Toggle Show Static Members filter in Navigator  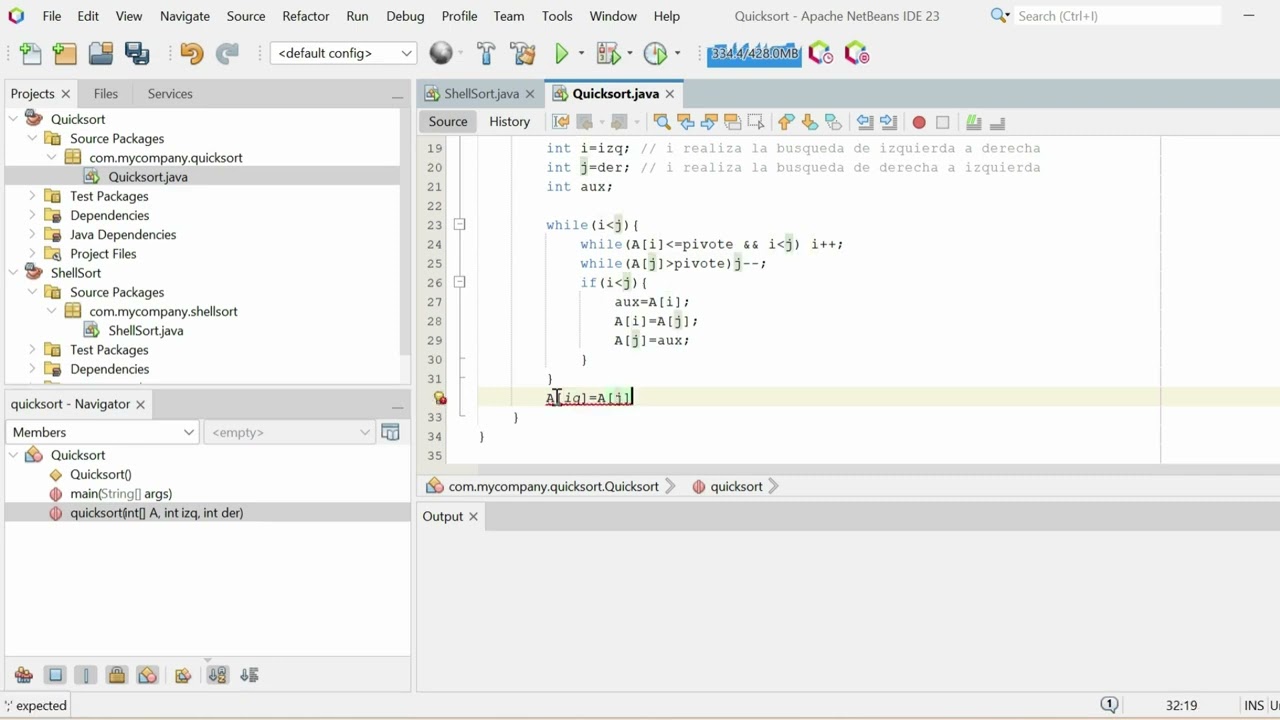(86, 675)
